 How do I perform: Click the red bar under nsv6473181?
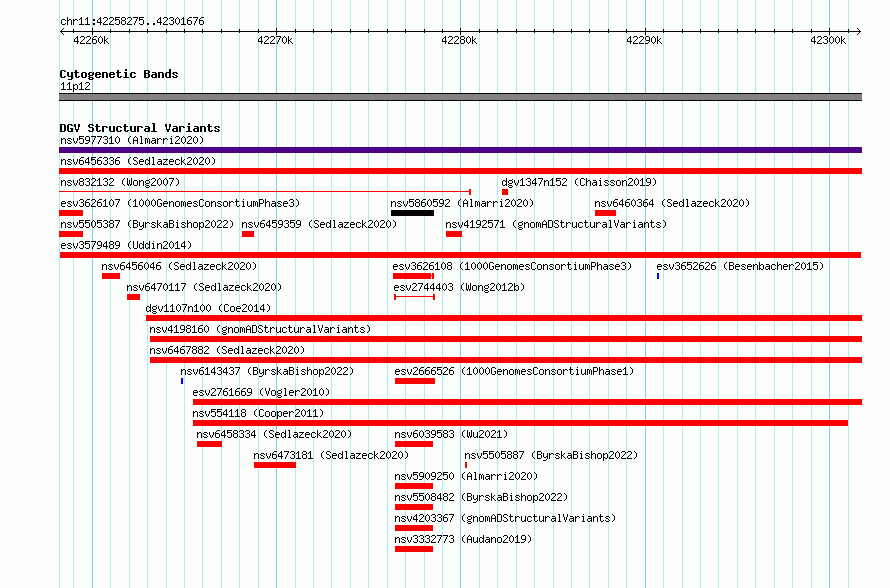(x=275, y=465)
